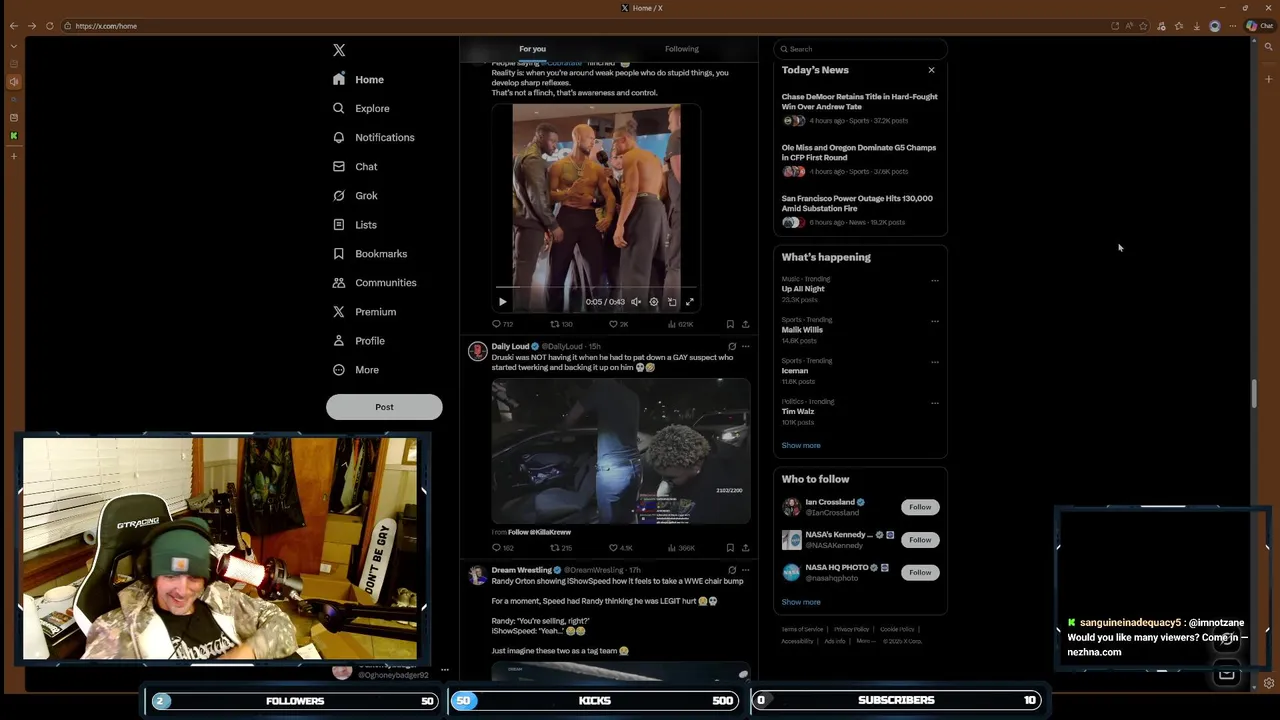Open more options on Dream Wrestling post
This screenshot has height=720, width=1280.
745,570
